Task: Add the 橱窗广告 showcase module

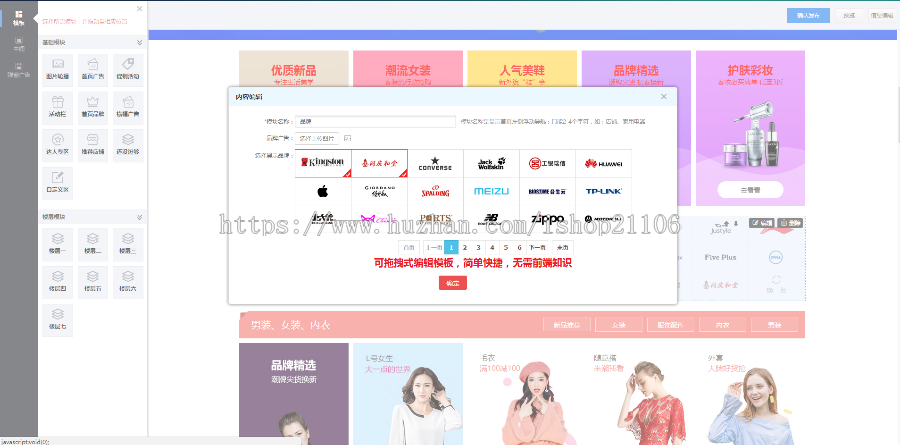Action: coord(128,108)
